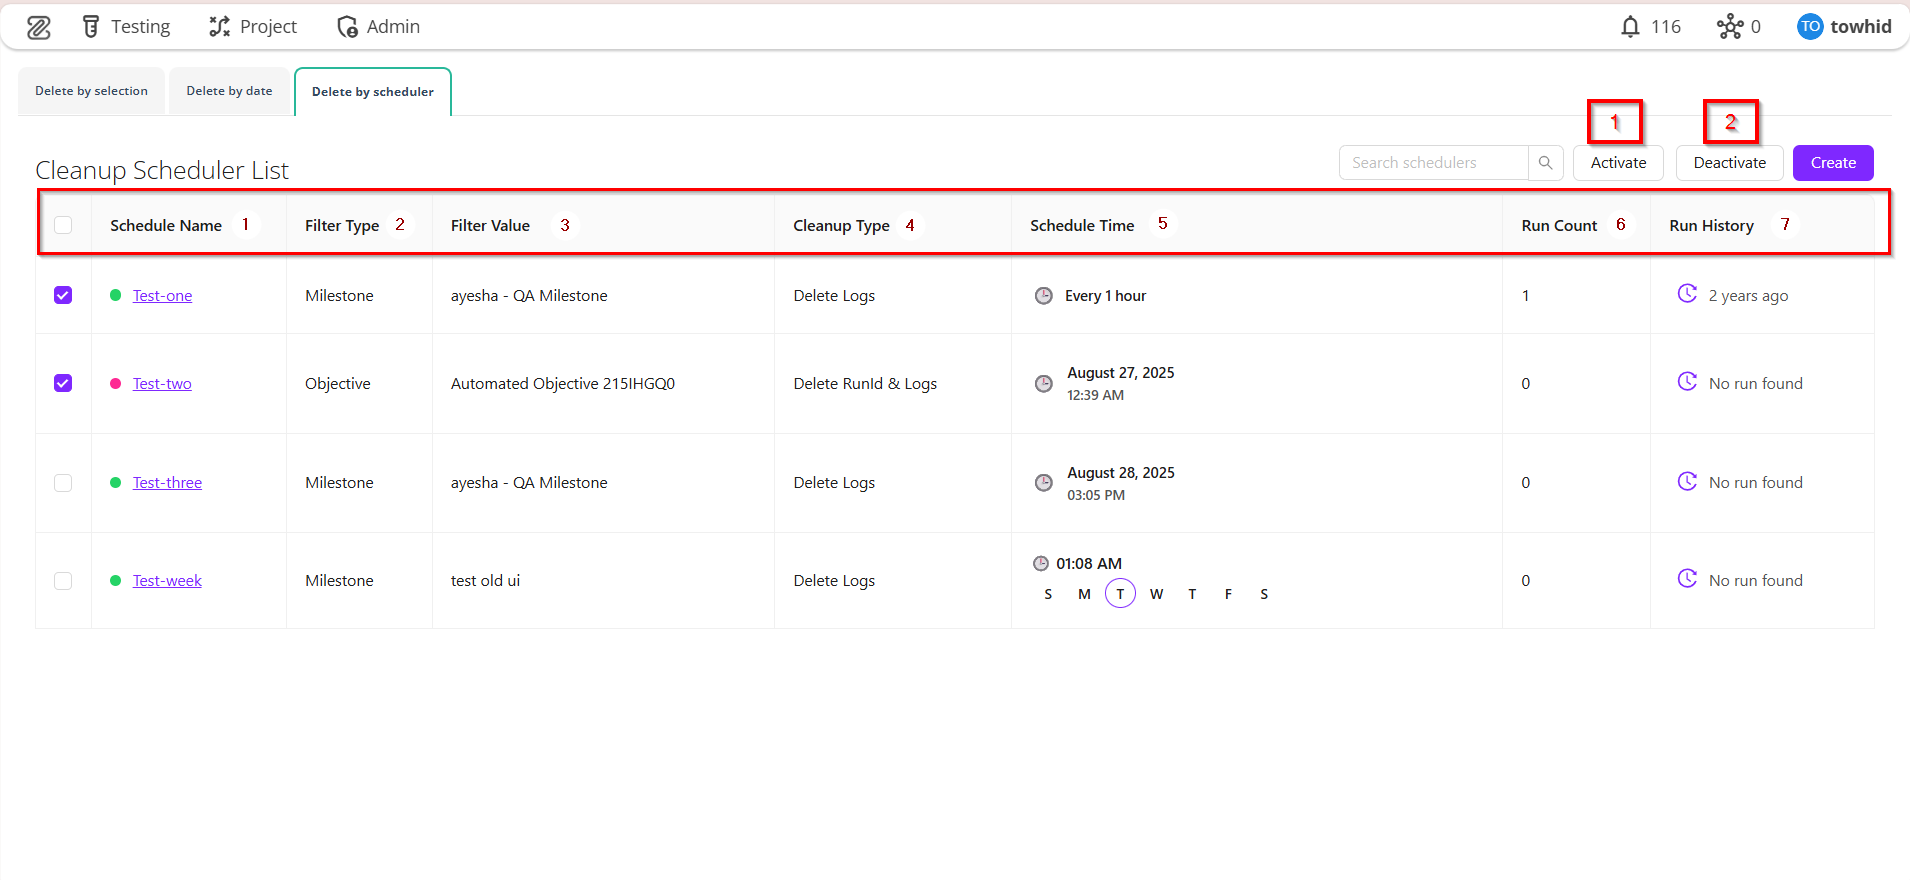This screenshot has width=1910, height=880.
Task: Click the search magnifier icon button
Action: [x=1545, y=163]
